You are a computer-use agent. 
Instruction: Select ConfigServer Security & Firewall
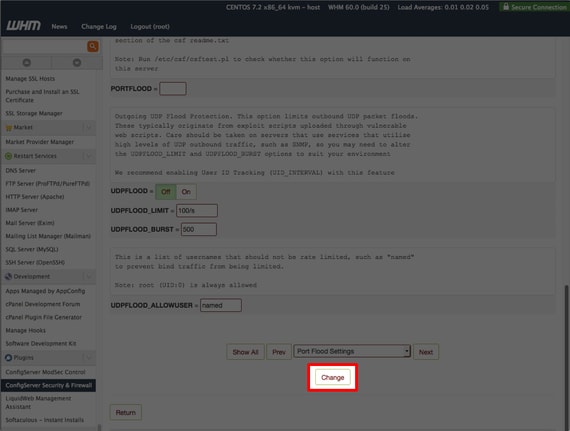48,386
